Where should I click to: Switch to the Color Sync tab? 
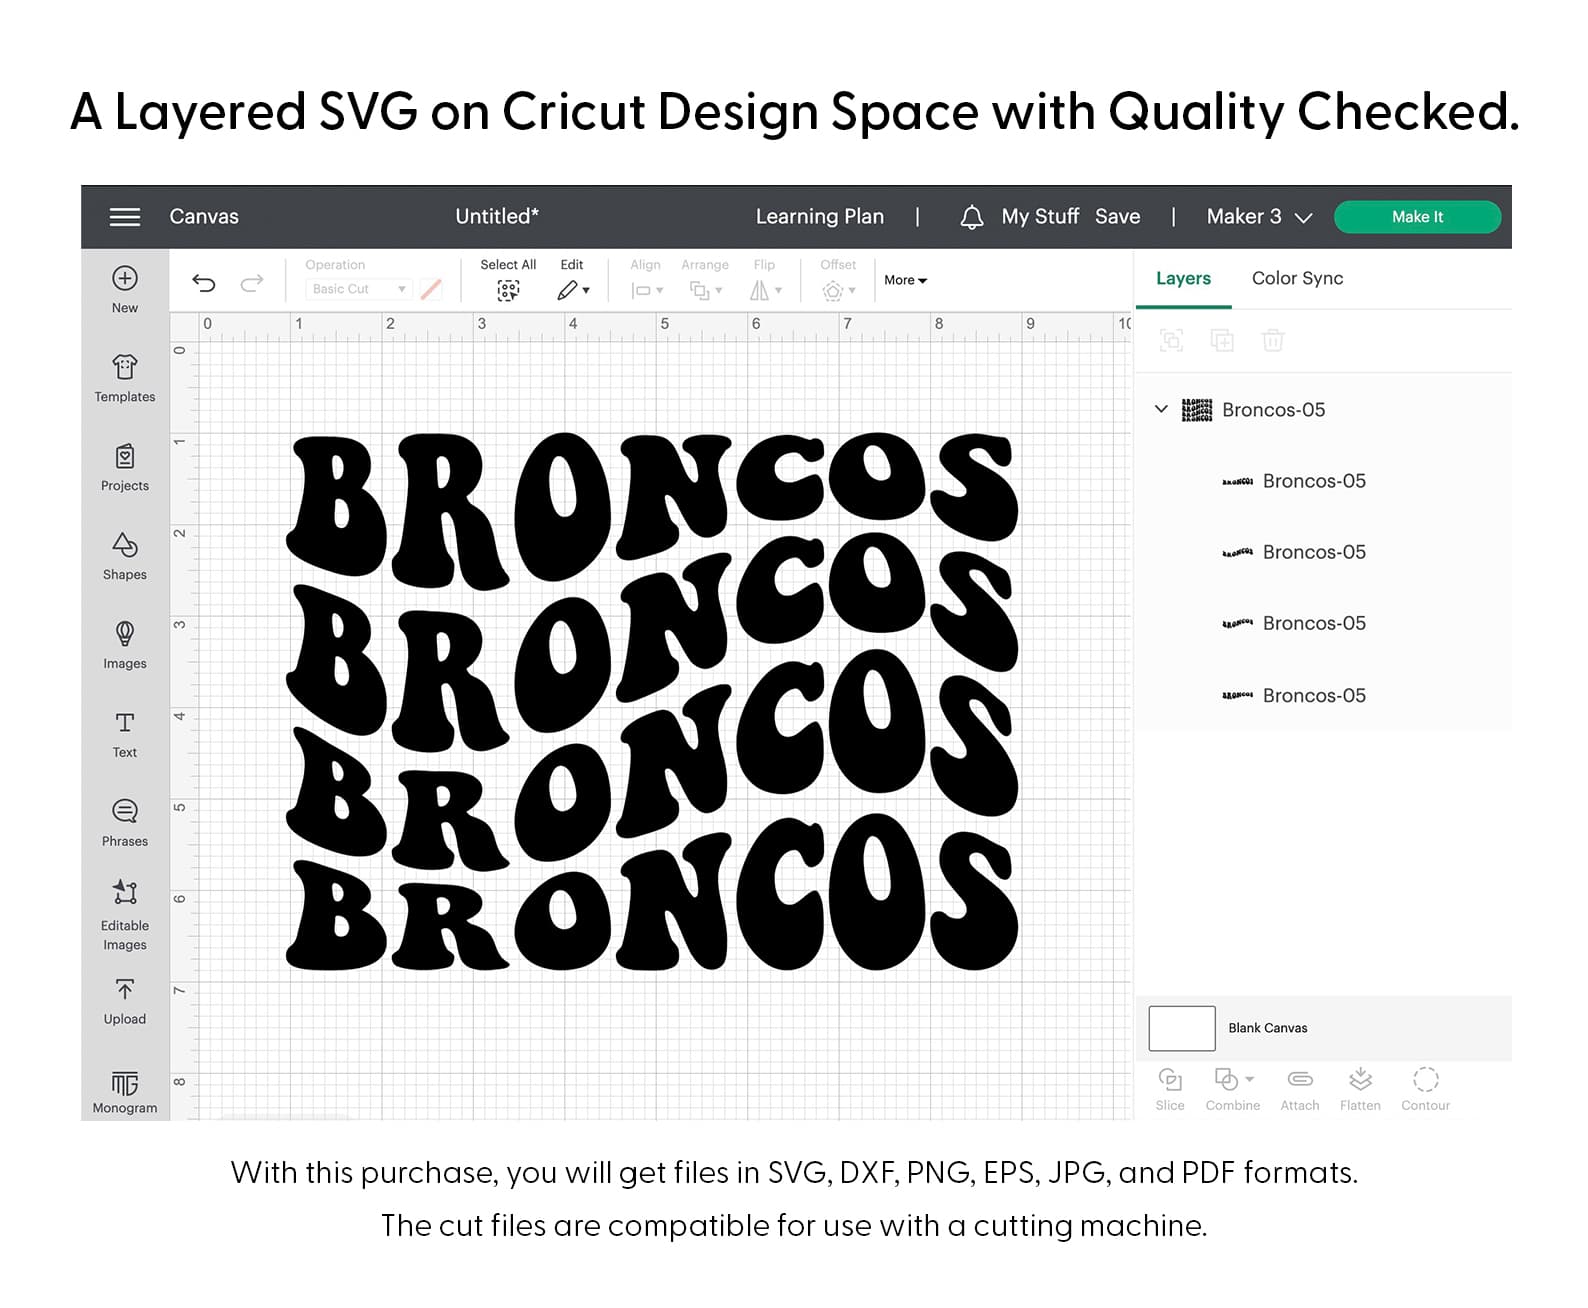tap(1297, 279)
